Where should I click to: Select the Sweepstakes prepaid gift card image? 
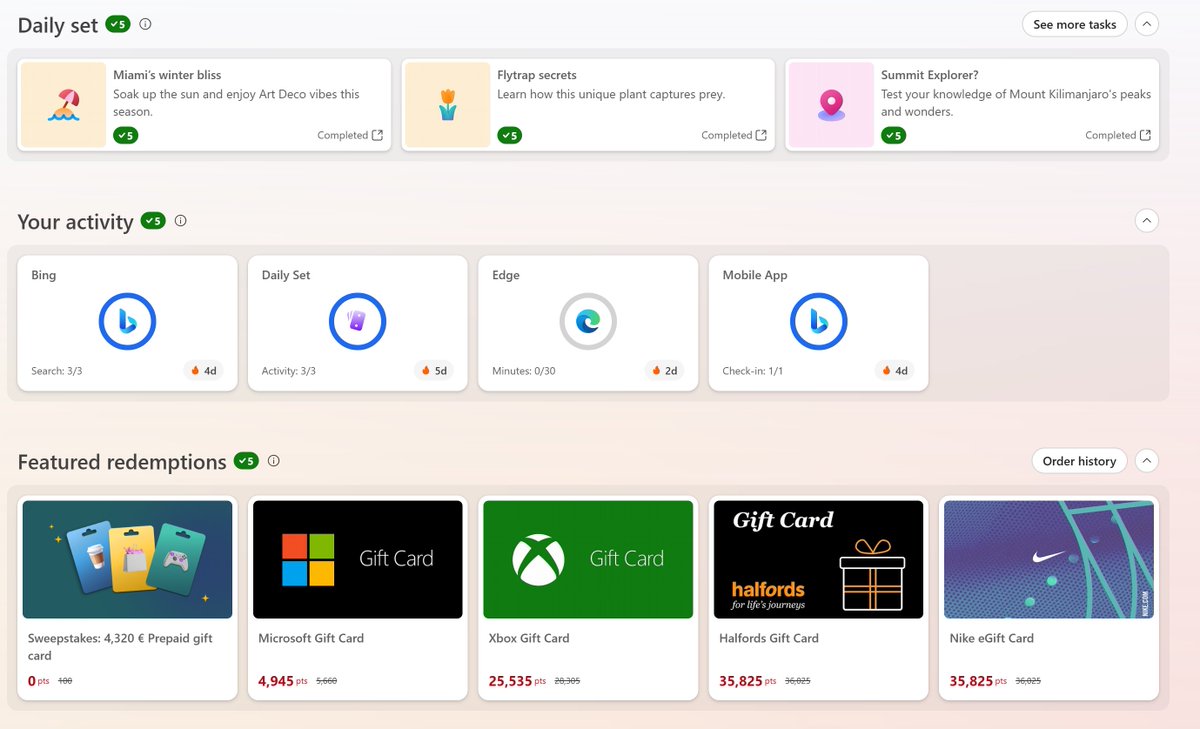click(127, 559)
